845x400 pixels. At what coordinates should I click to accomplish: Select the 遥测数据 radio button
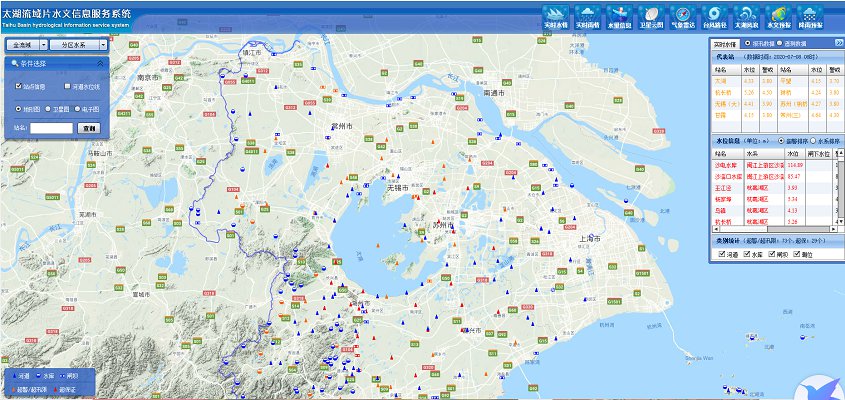[x=780, y=43]
